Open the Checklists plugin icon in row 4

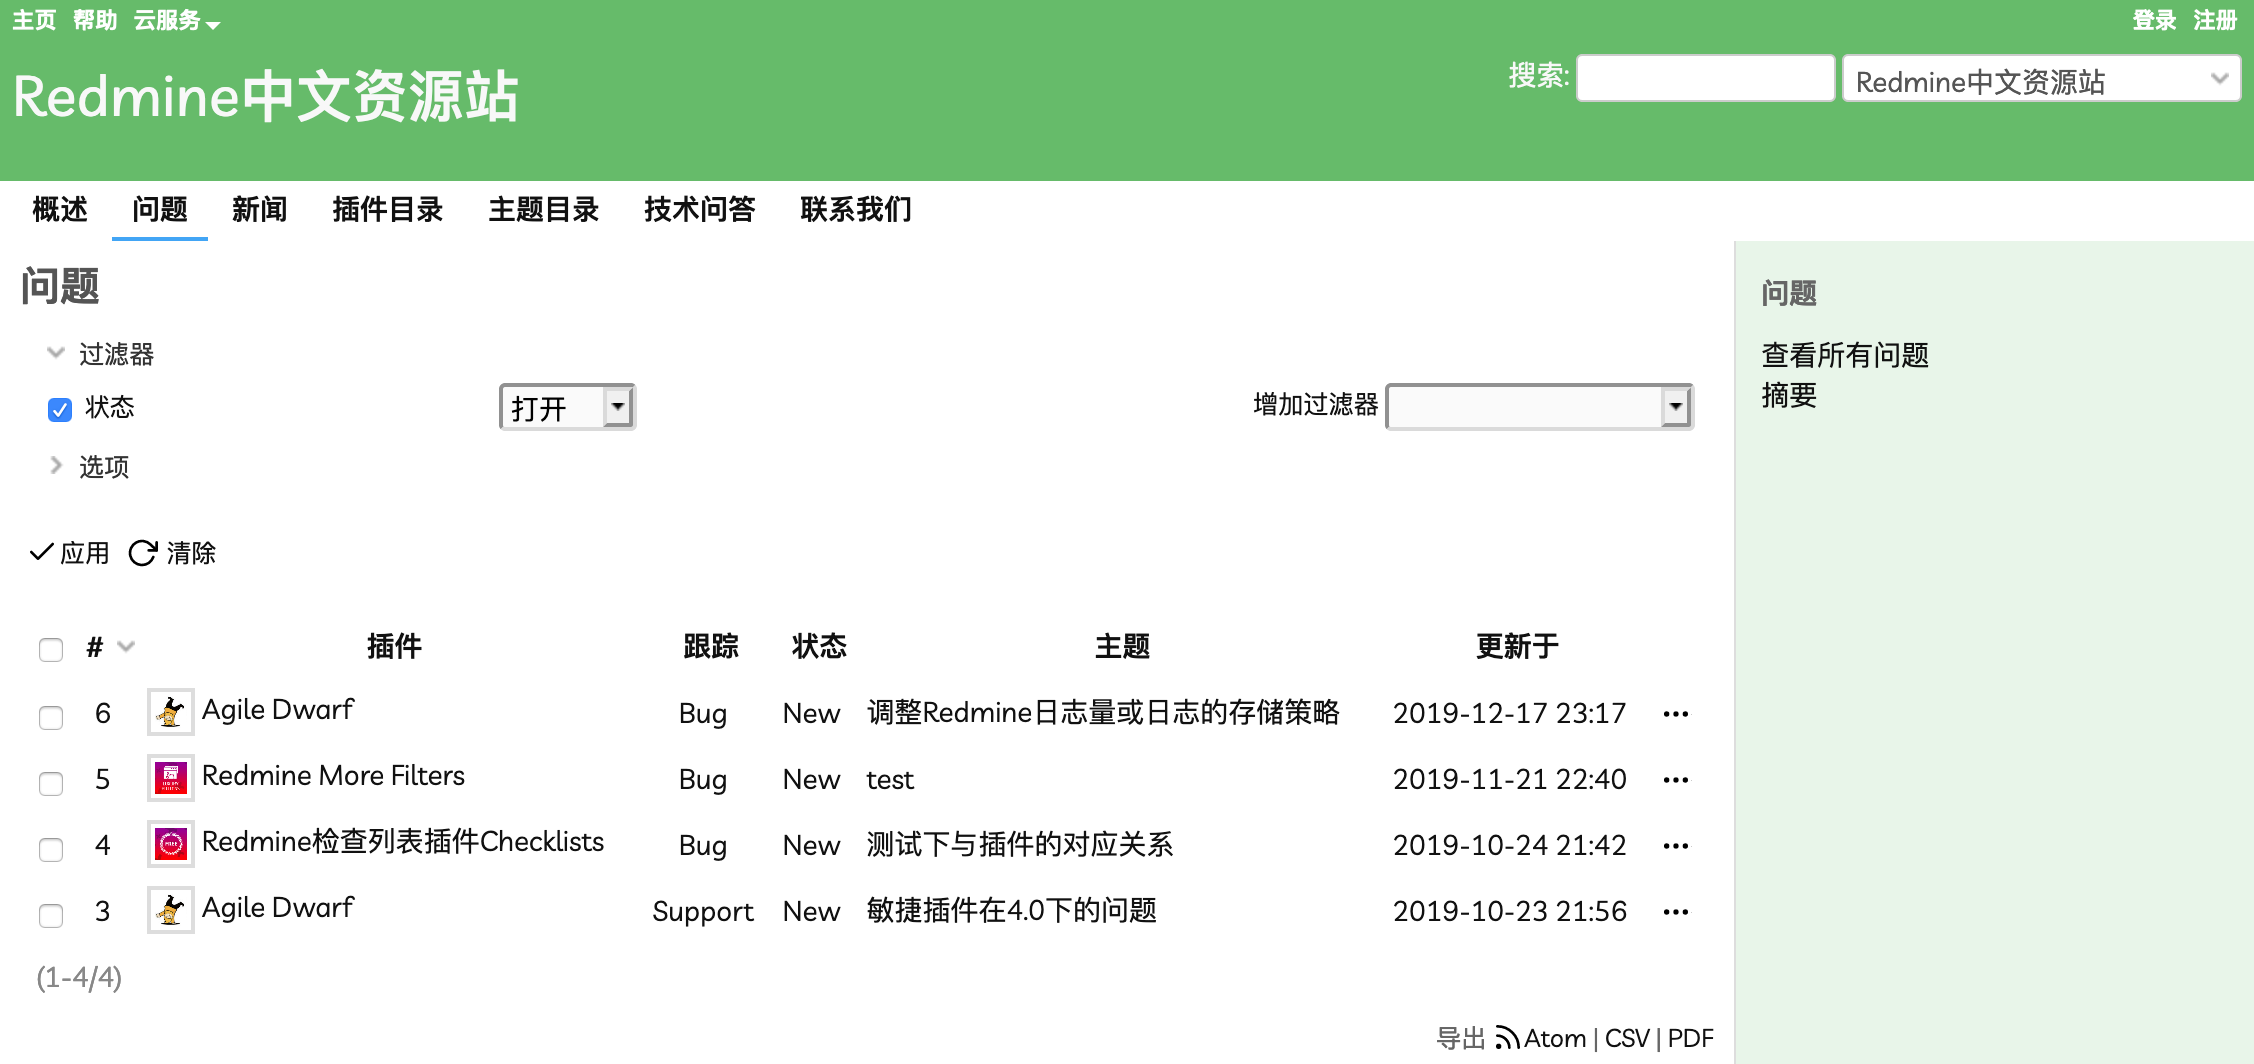[x=171, y=844]
